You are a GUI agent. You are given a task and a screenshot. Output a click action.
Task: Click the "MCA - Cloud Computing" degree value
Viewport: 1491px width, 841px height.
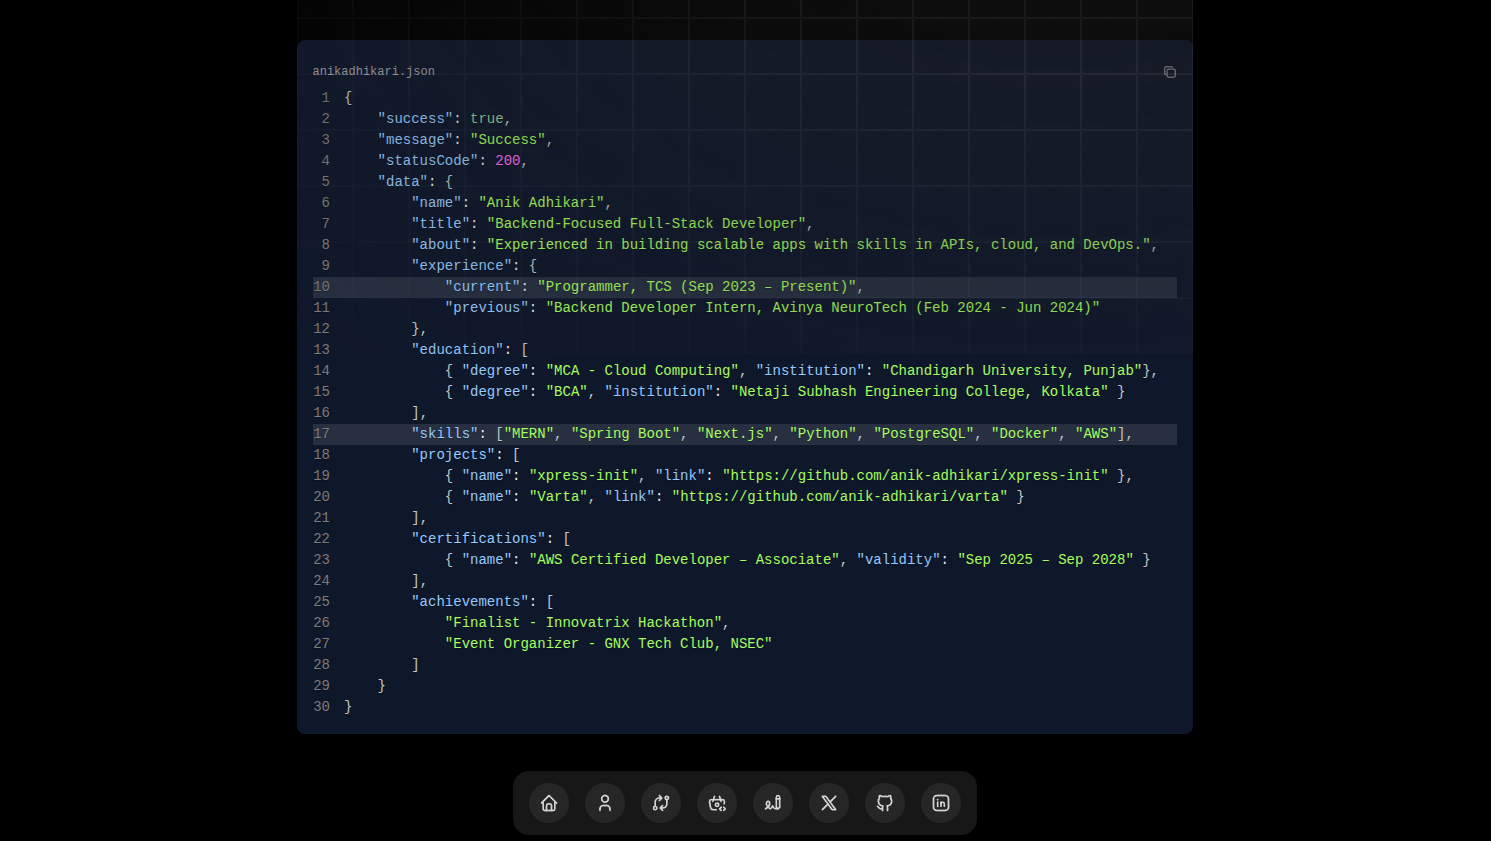click(x=642, y=371)
